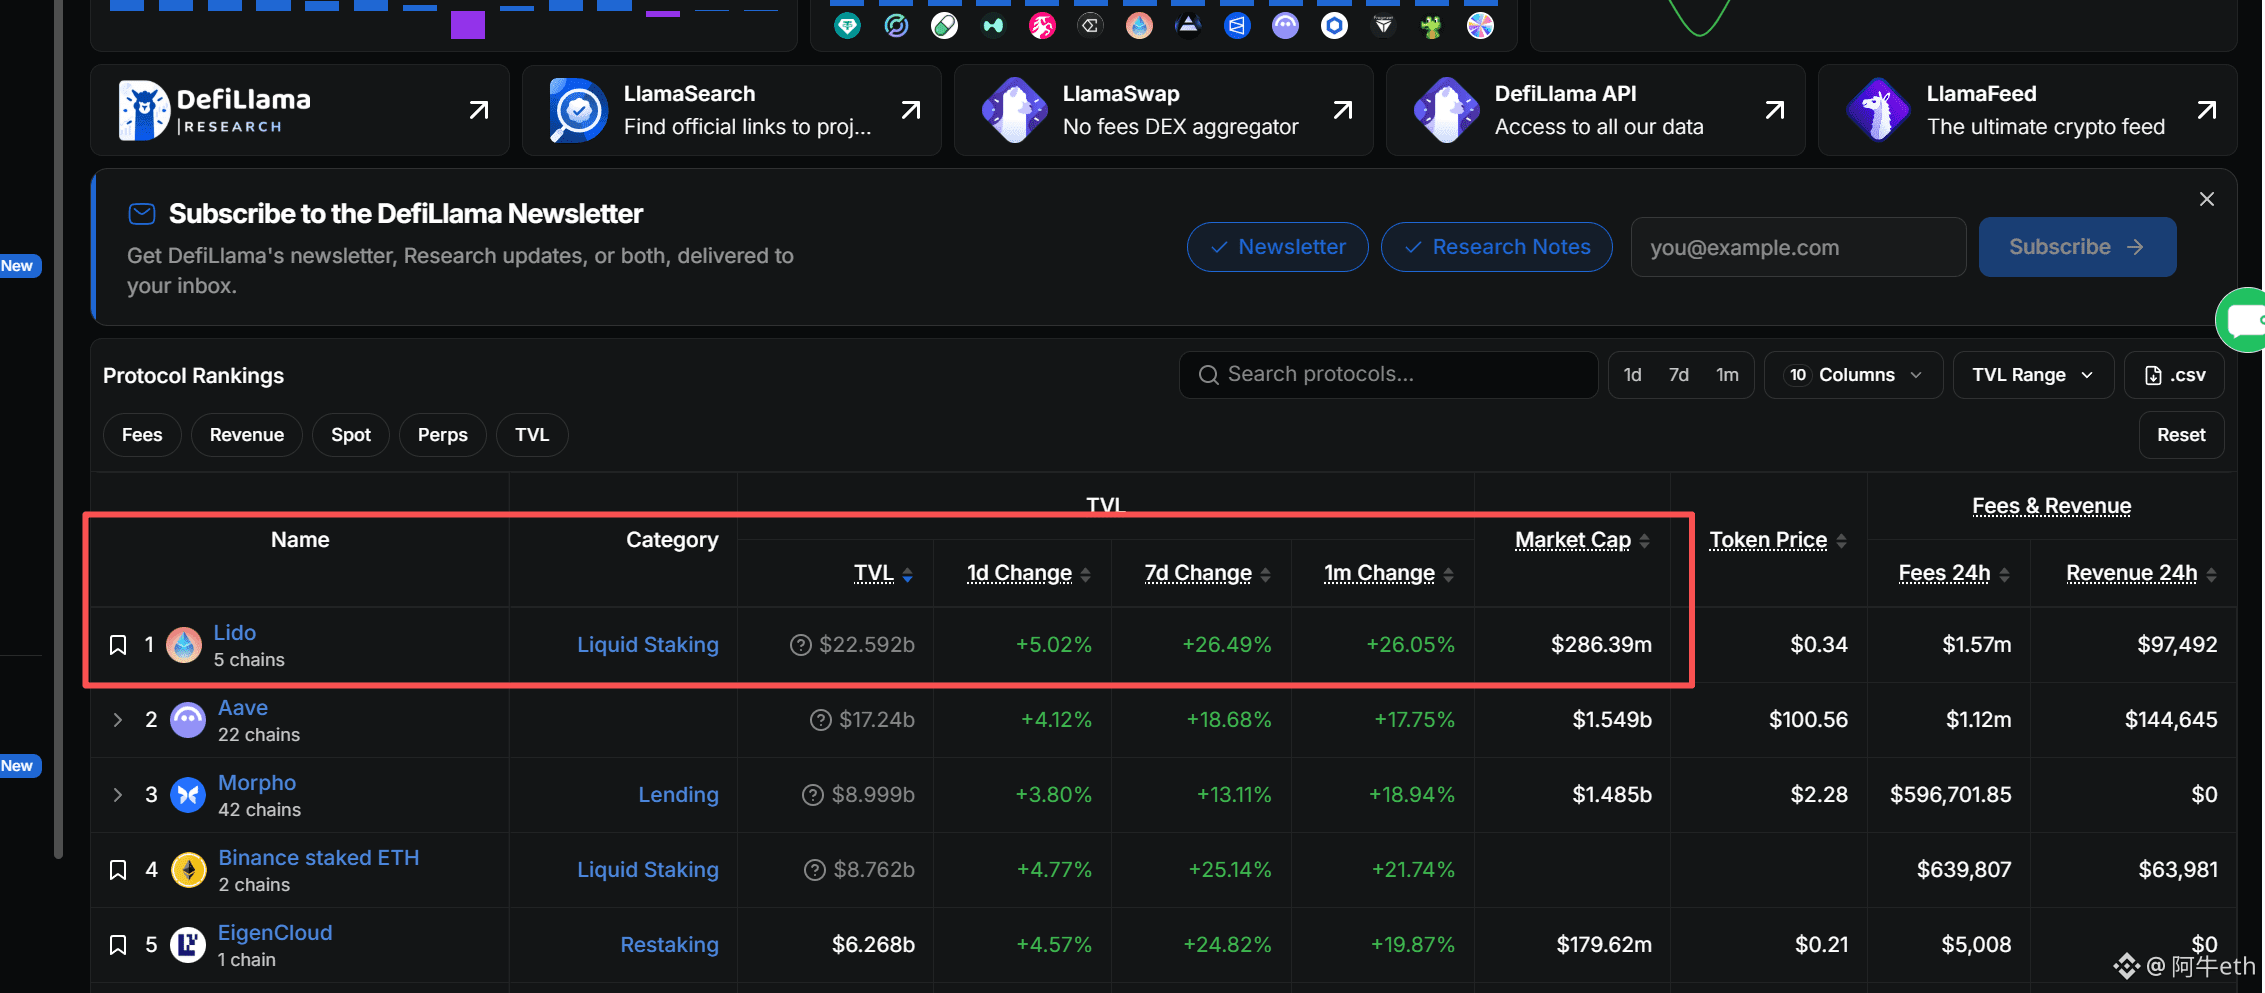
Task: Sort the table by the TVL column header
Action: tap(883, 573)
